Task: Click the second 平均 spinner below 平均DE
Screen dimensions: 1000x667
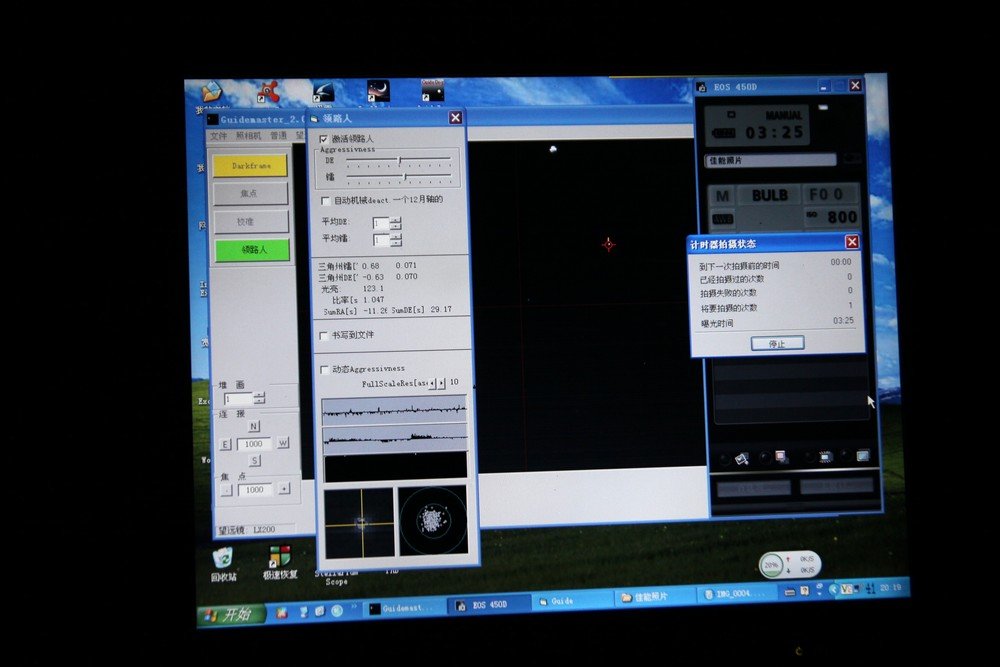Action: pos(396,239)
